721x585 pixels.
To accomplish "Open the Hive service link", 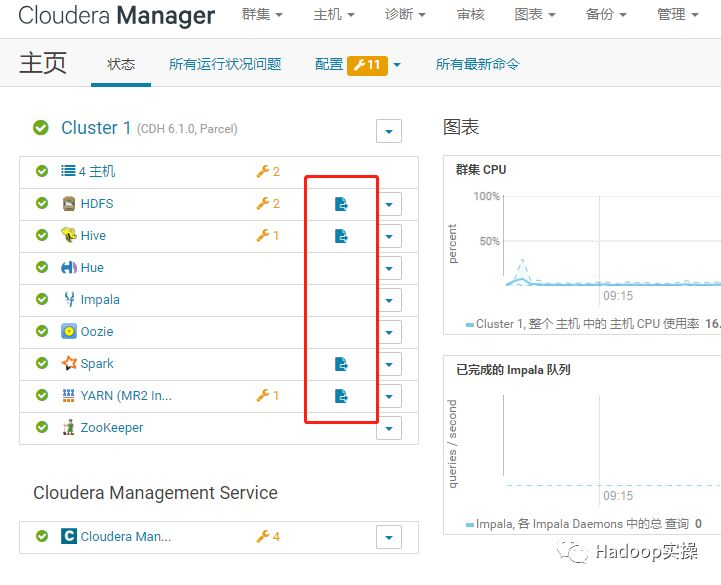I will [x=93, y=235].
